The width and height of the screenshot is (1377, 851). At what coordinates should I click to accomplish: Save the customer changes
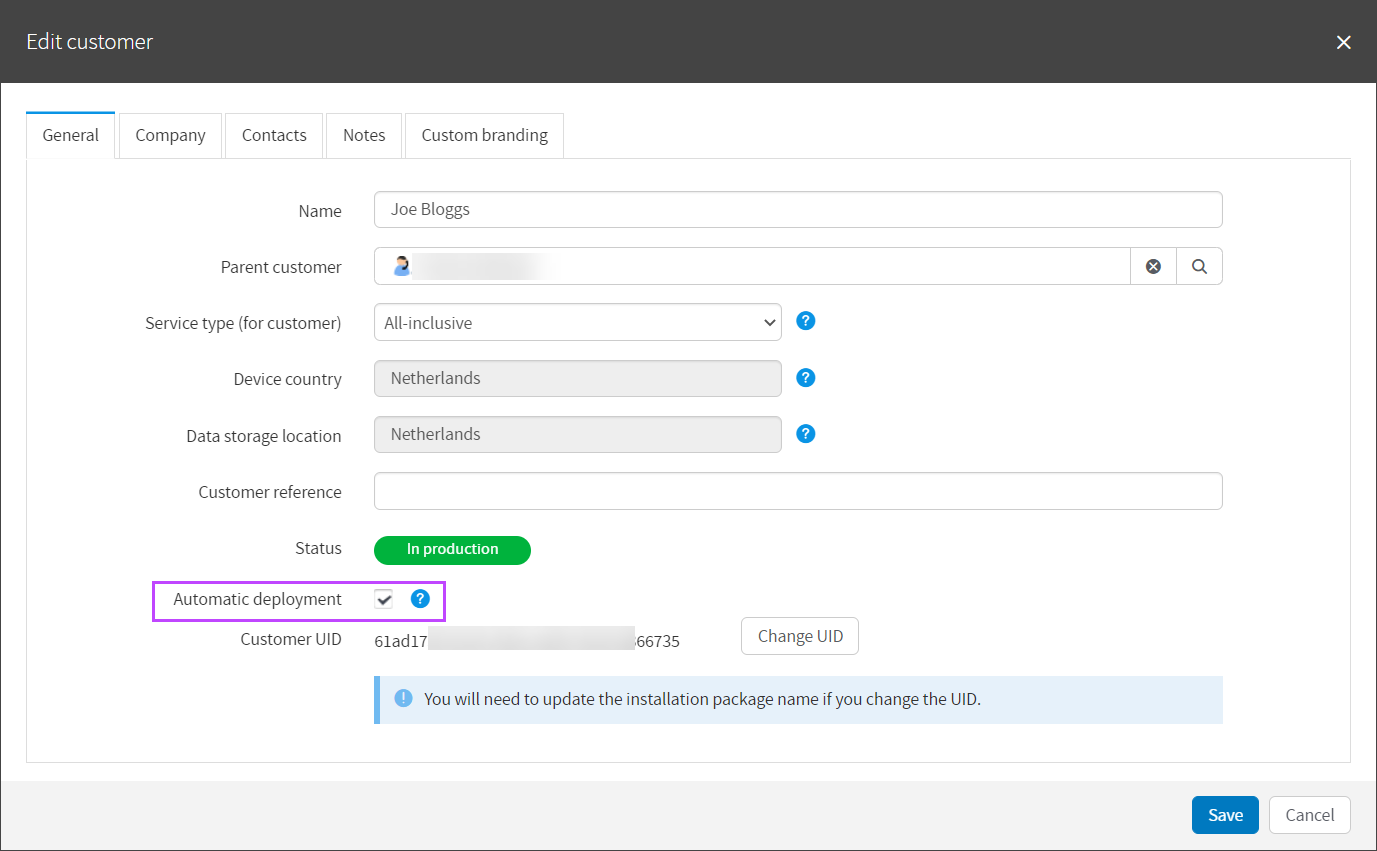1224,815
